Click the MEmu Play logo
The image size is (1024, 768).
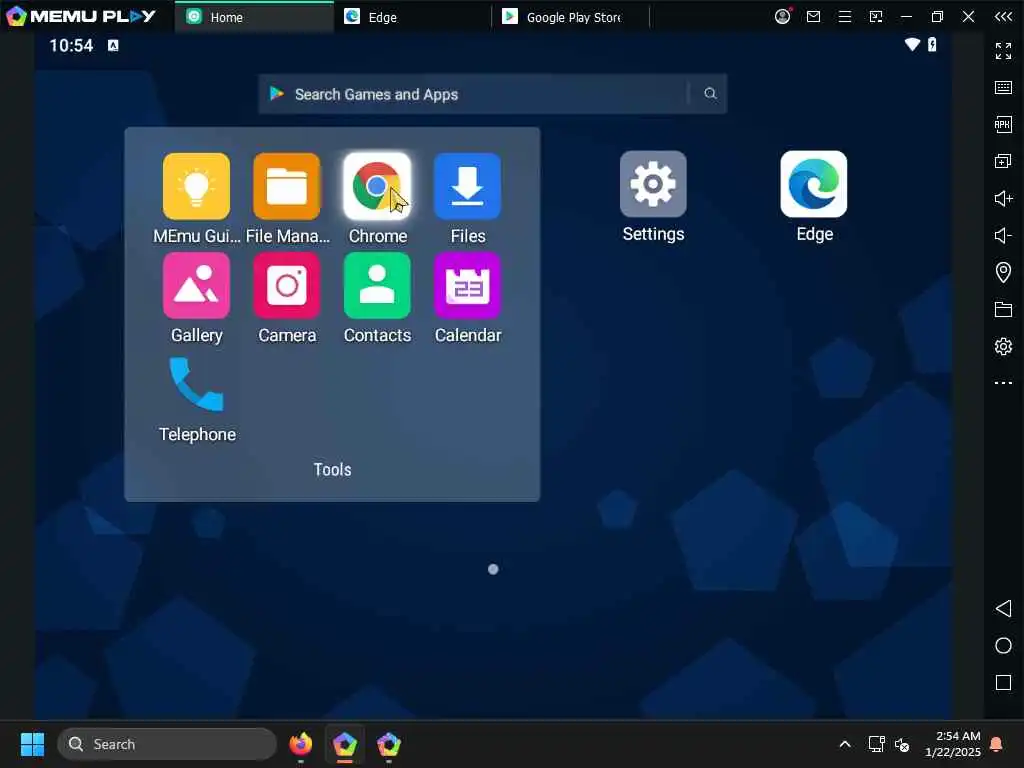click(81, 16)
